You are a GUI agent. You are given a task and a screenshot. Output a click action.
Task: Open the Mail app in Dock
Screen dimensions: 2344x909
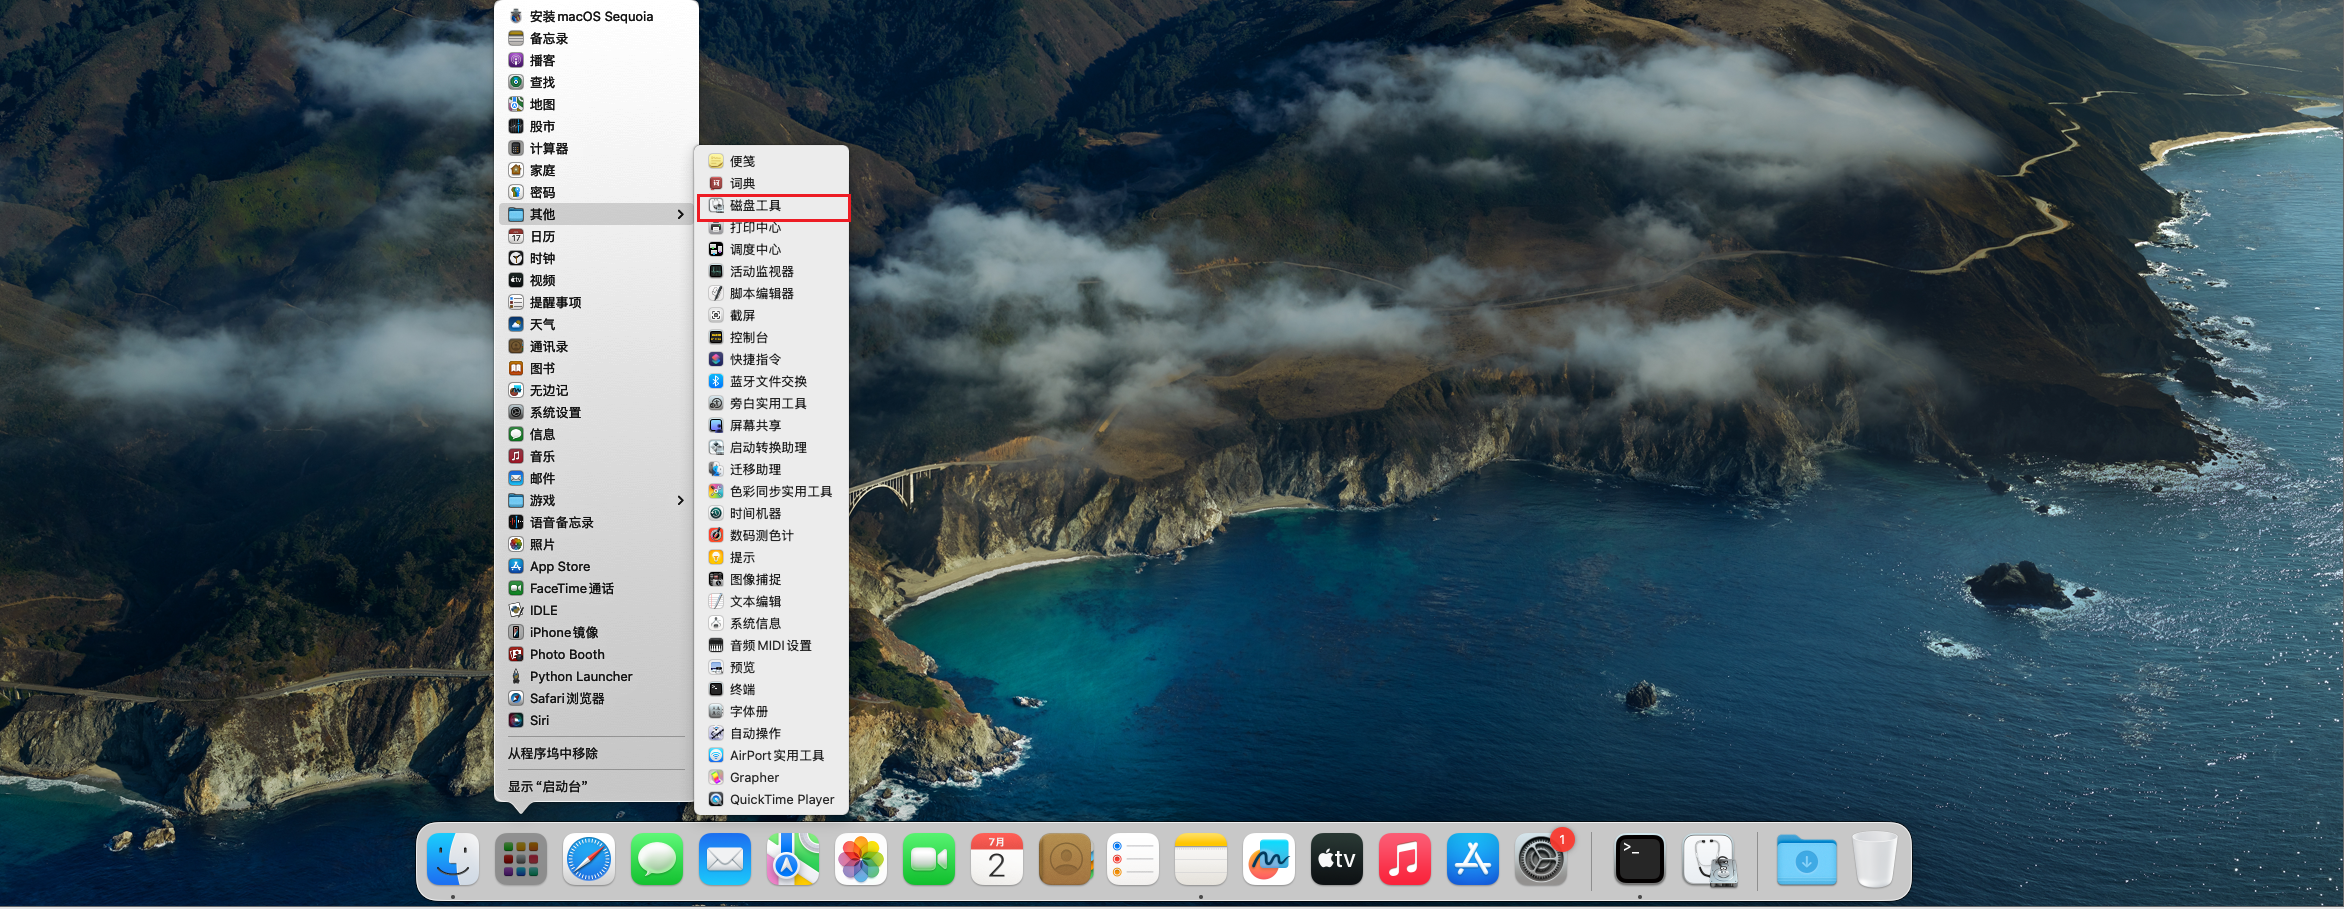pyautogui.click(x=725, y=859)
